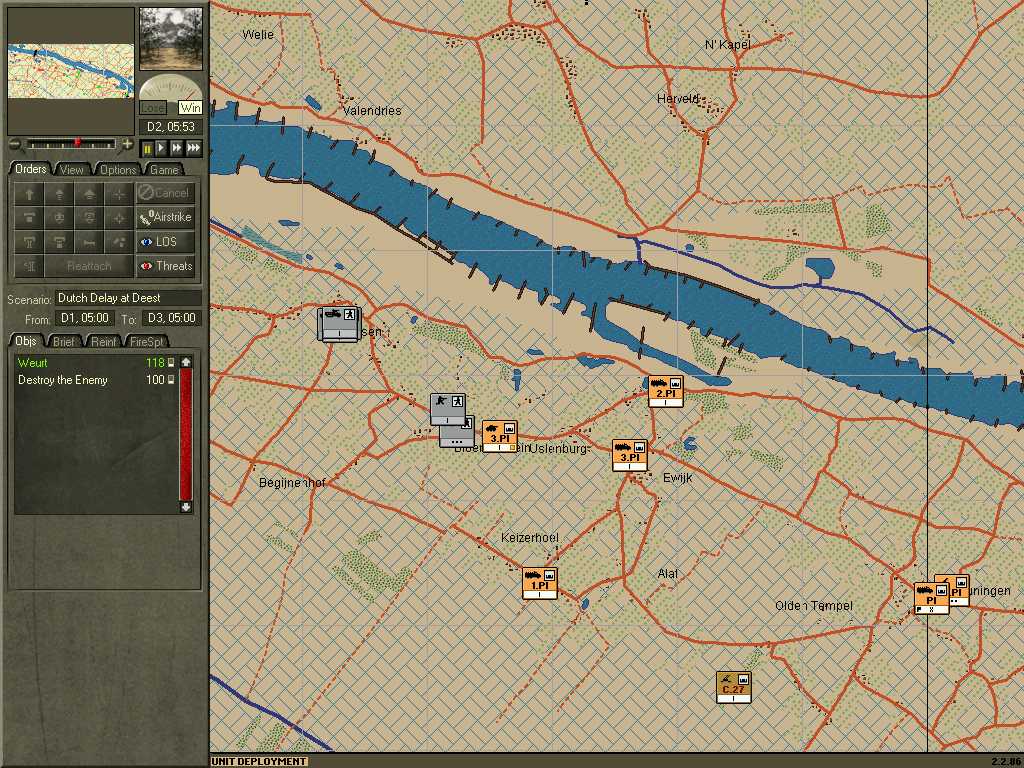This screenshot has height=768, width=1024.
Task: Run the game at fast speed (double arrow)
Action: (176, 149)
